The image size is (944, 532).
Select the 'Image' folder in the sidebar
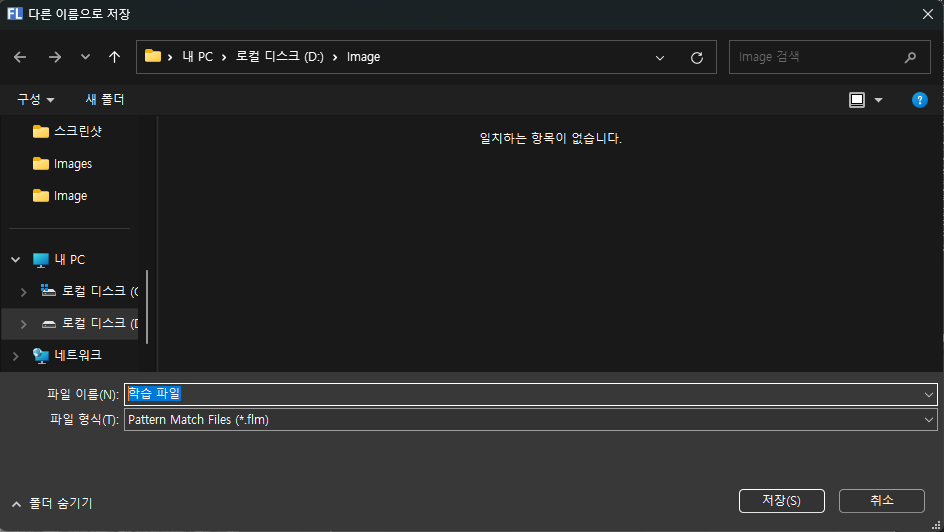click(60, 196)
